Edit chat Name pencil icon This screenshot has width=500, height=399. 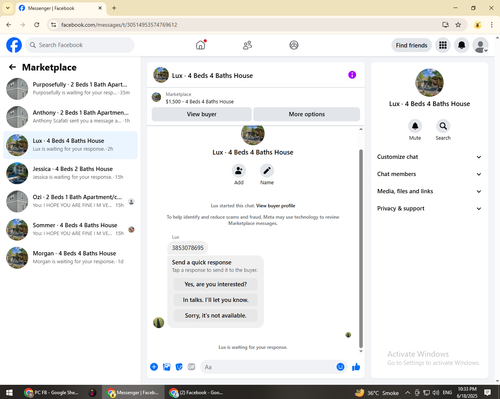[x=267, y=171]
